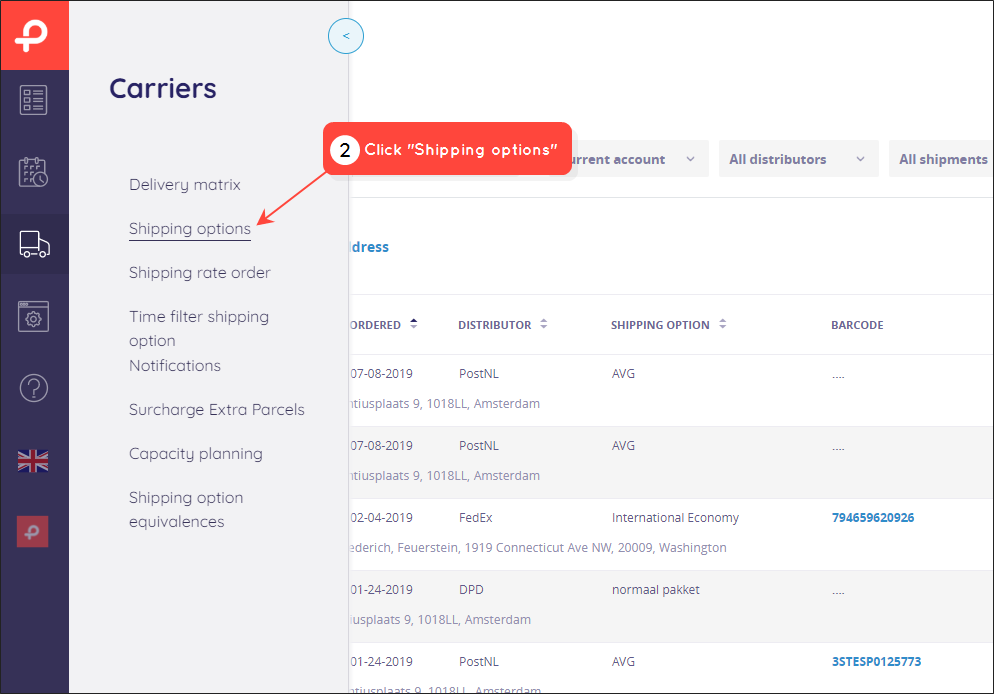Click the SHIPPING OPTION column header text
Image resolution: width=994 pixels, height=694 pixels.
point(660,325)
